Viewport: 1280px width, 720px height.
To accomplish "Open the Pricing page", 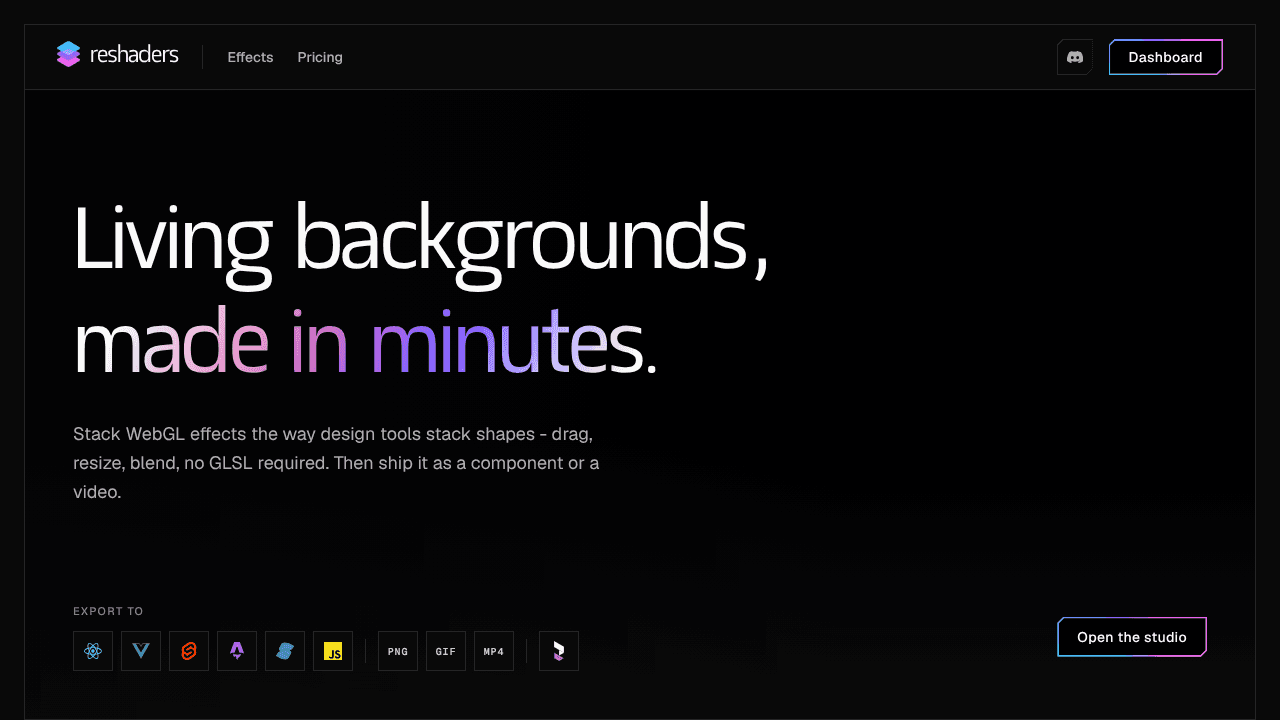I will tap(320, 57).
